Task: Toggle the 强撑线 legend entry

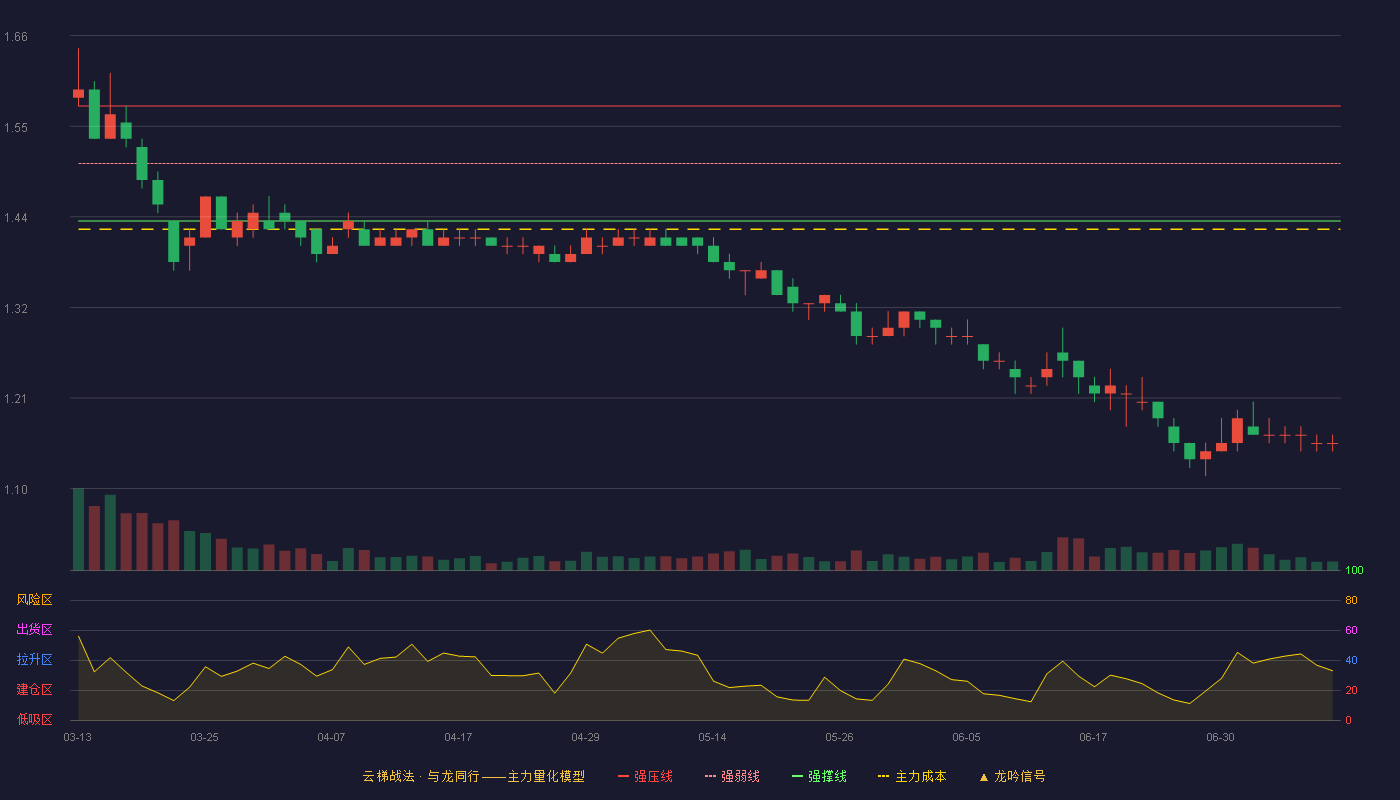Action: (x=819, y=776)
